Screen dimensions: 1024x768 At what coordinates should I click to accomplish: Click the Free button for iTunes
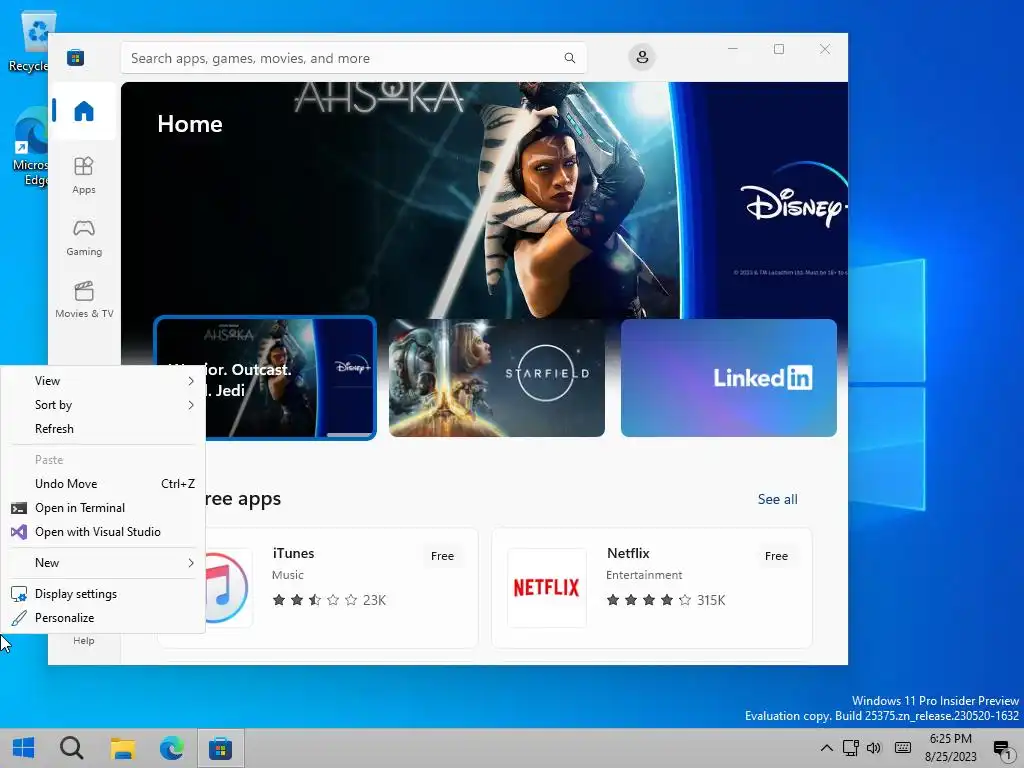coord(442,556)
